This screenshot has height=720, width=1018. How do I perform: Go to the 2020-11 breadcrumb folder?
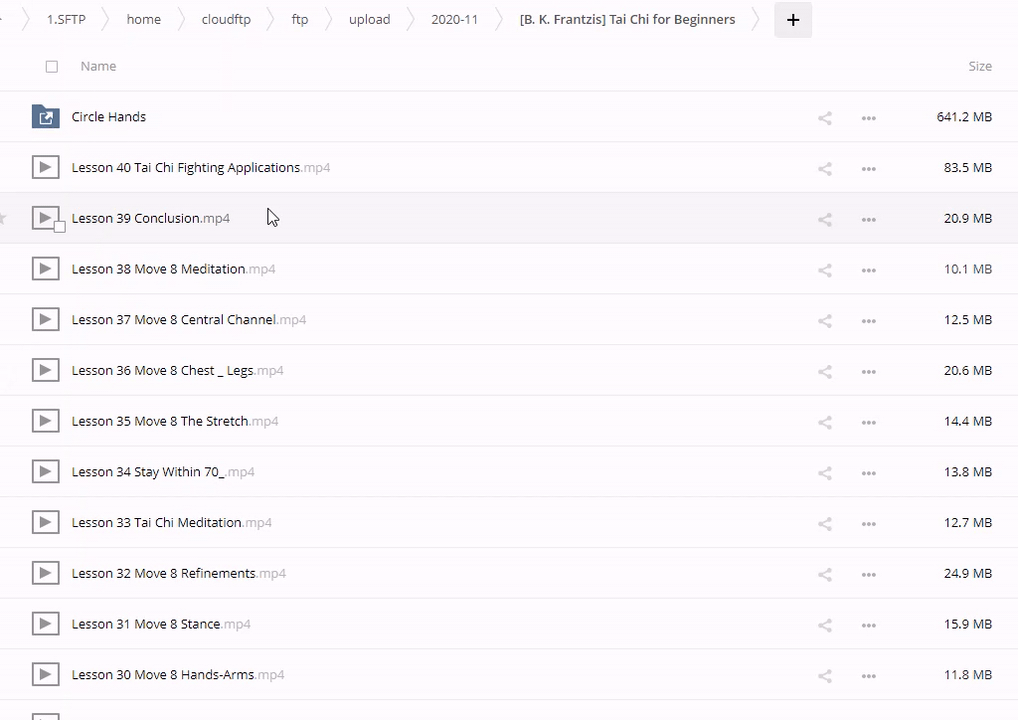tap(454, 20)
